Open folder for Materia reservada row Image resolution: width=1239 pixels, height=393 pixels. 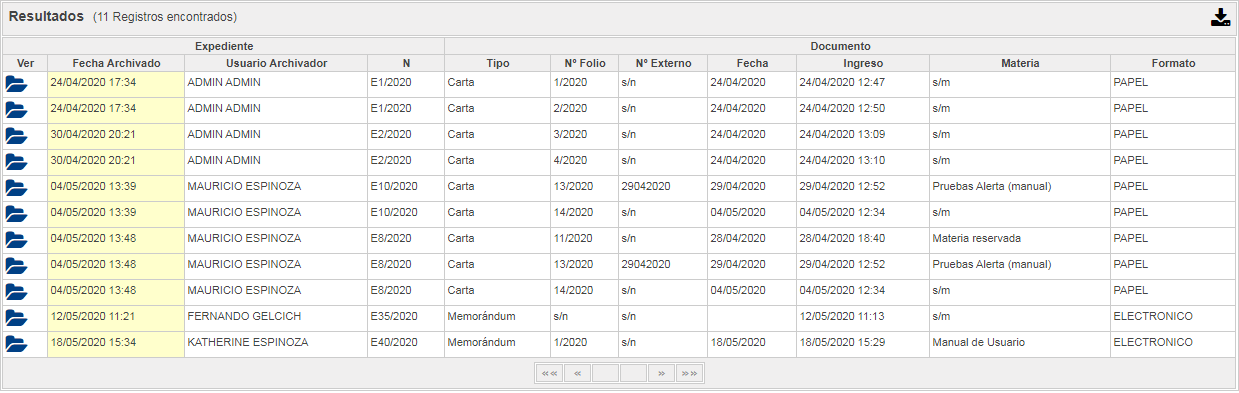16,240
